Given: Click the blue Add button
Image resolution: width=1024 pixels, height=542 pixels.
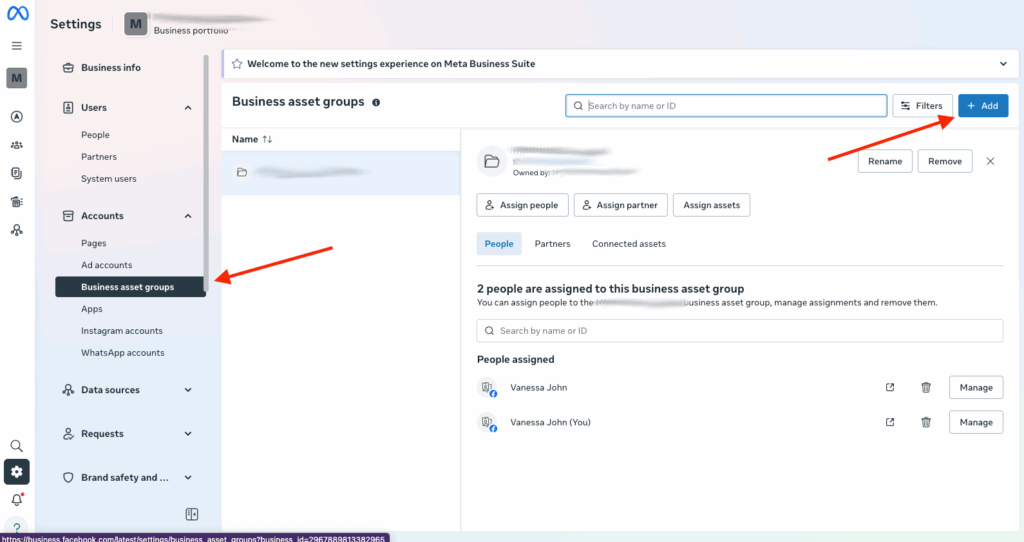Looking at the screenshot, I should (x=982, y=105).
